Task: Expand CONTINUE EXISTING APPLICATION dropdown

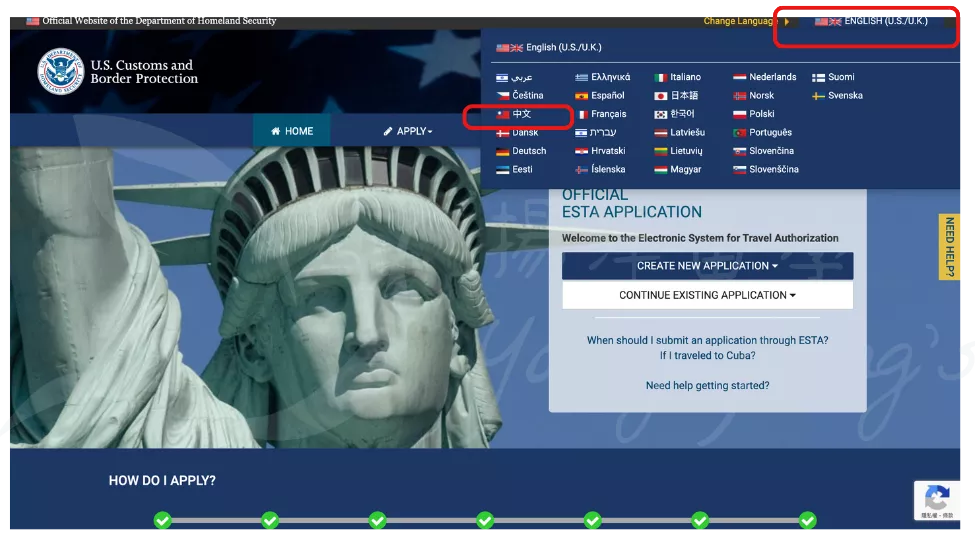Action: click(707, 295)
